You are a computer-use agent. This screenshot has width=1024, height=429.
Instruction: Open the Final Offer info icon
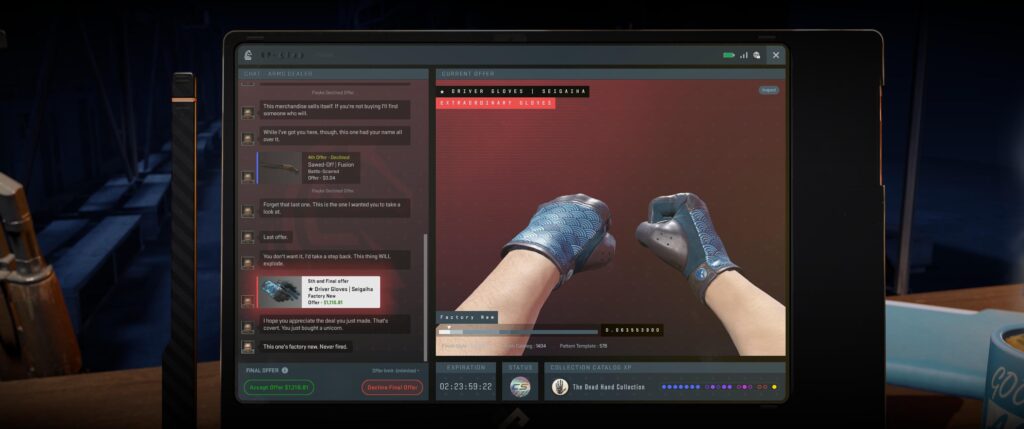click(285, 370)
